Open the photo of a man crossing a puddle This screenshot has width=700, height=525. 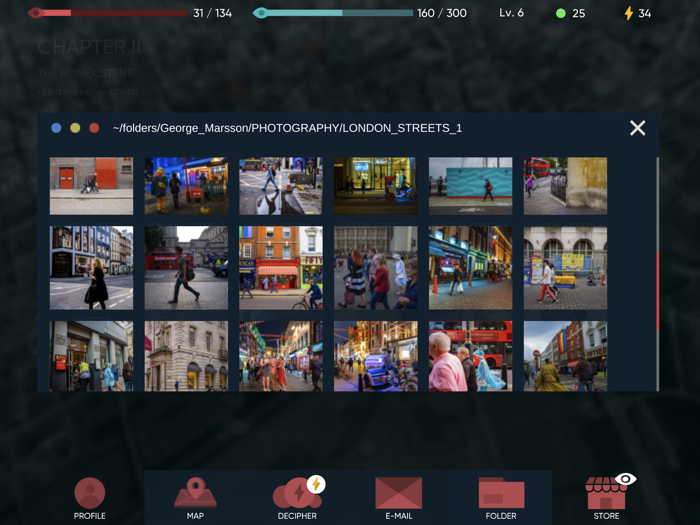point(281,186)
